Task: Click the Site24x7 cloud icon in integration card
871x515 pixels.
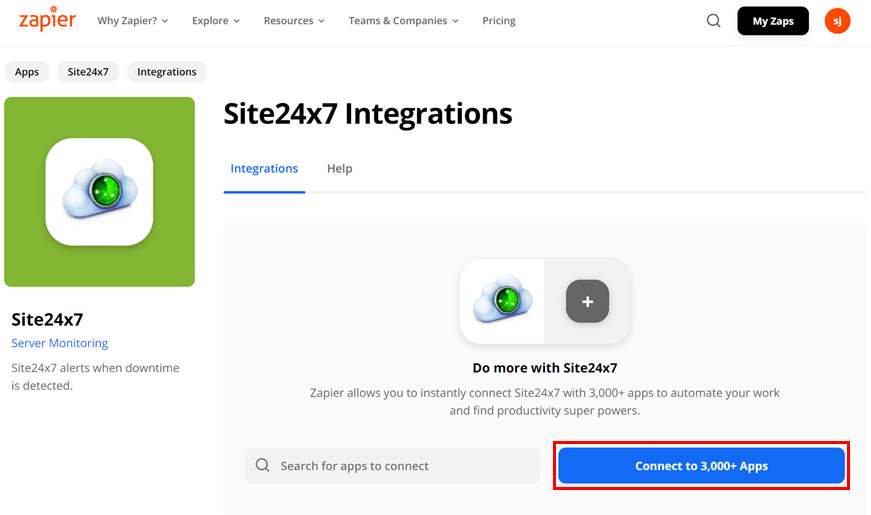Action: (x=502, y=301)
